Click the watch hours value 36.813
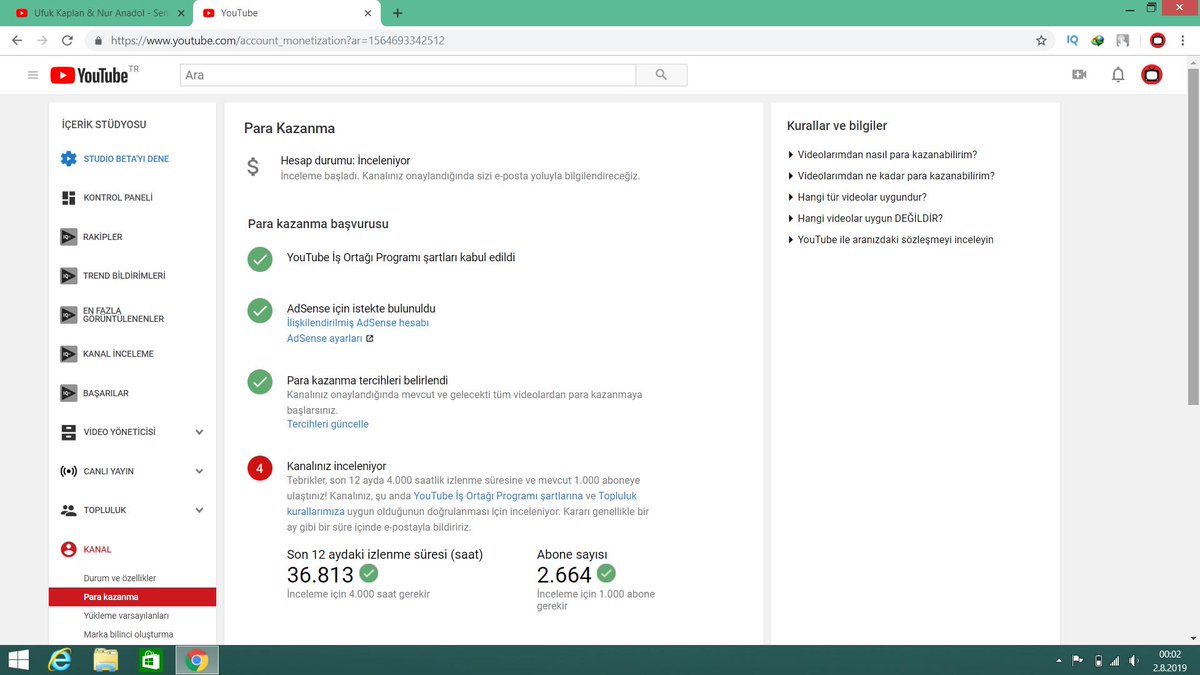This screenshot has height=675, width=1200. 320,575
